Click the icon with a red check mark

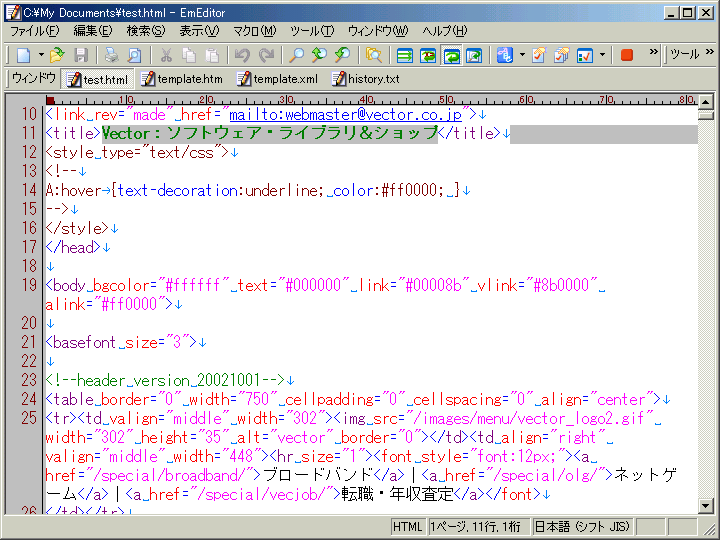585,56
